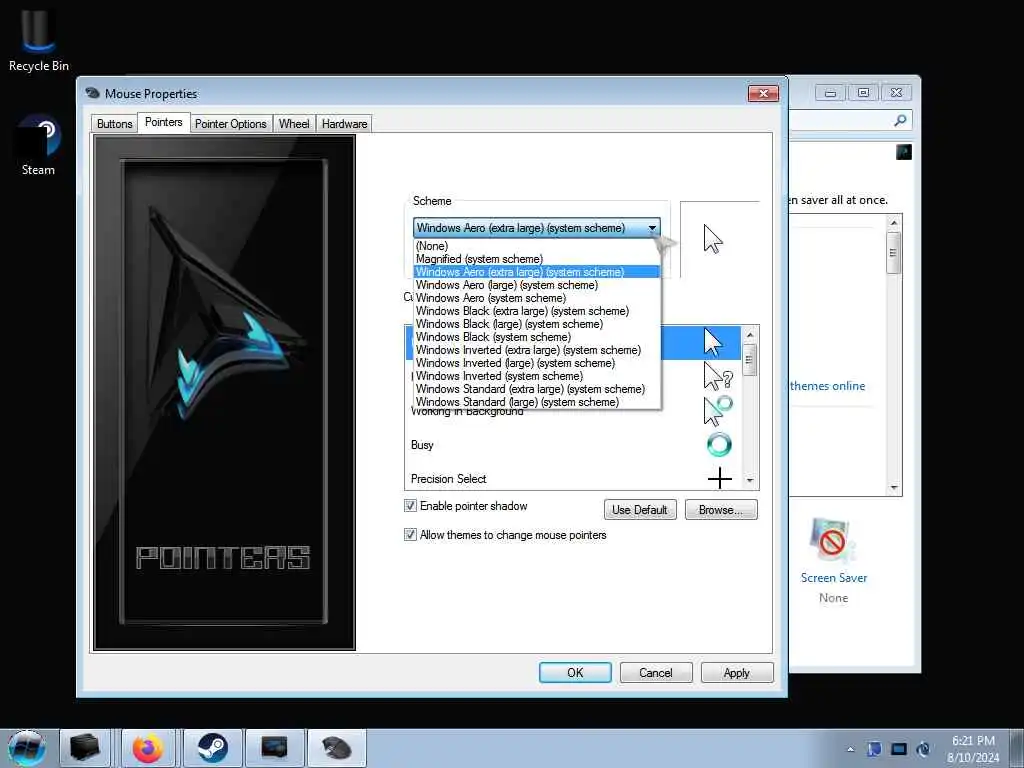
Task: Click the Apply button
Action: (737, 673)
